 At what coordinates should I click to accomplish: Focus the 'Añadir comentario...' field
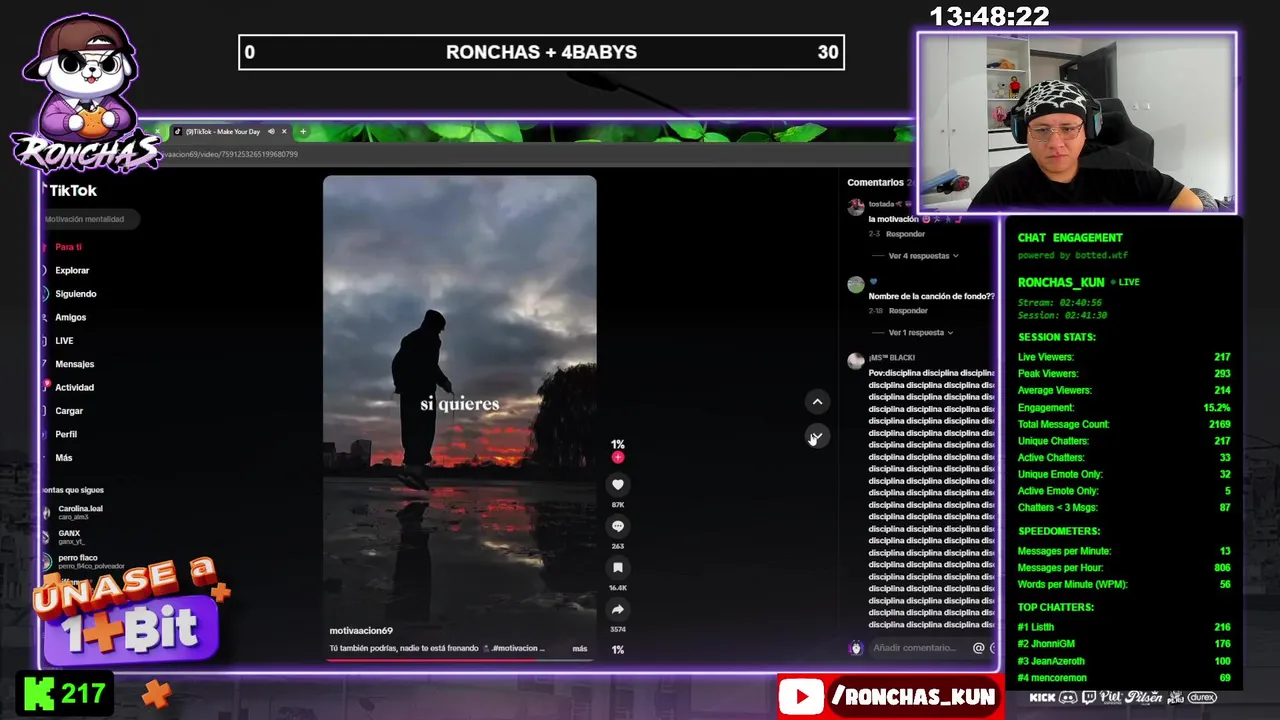(915, 648)
